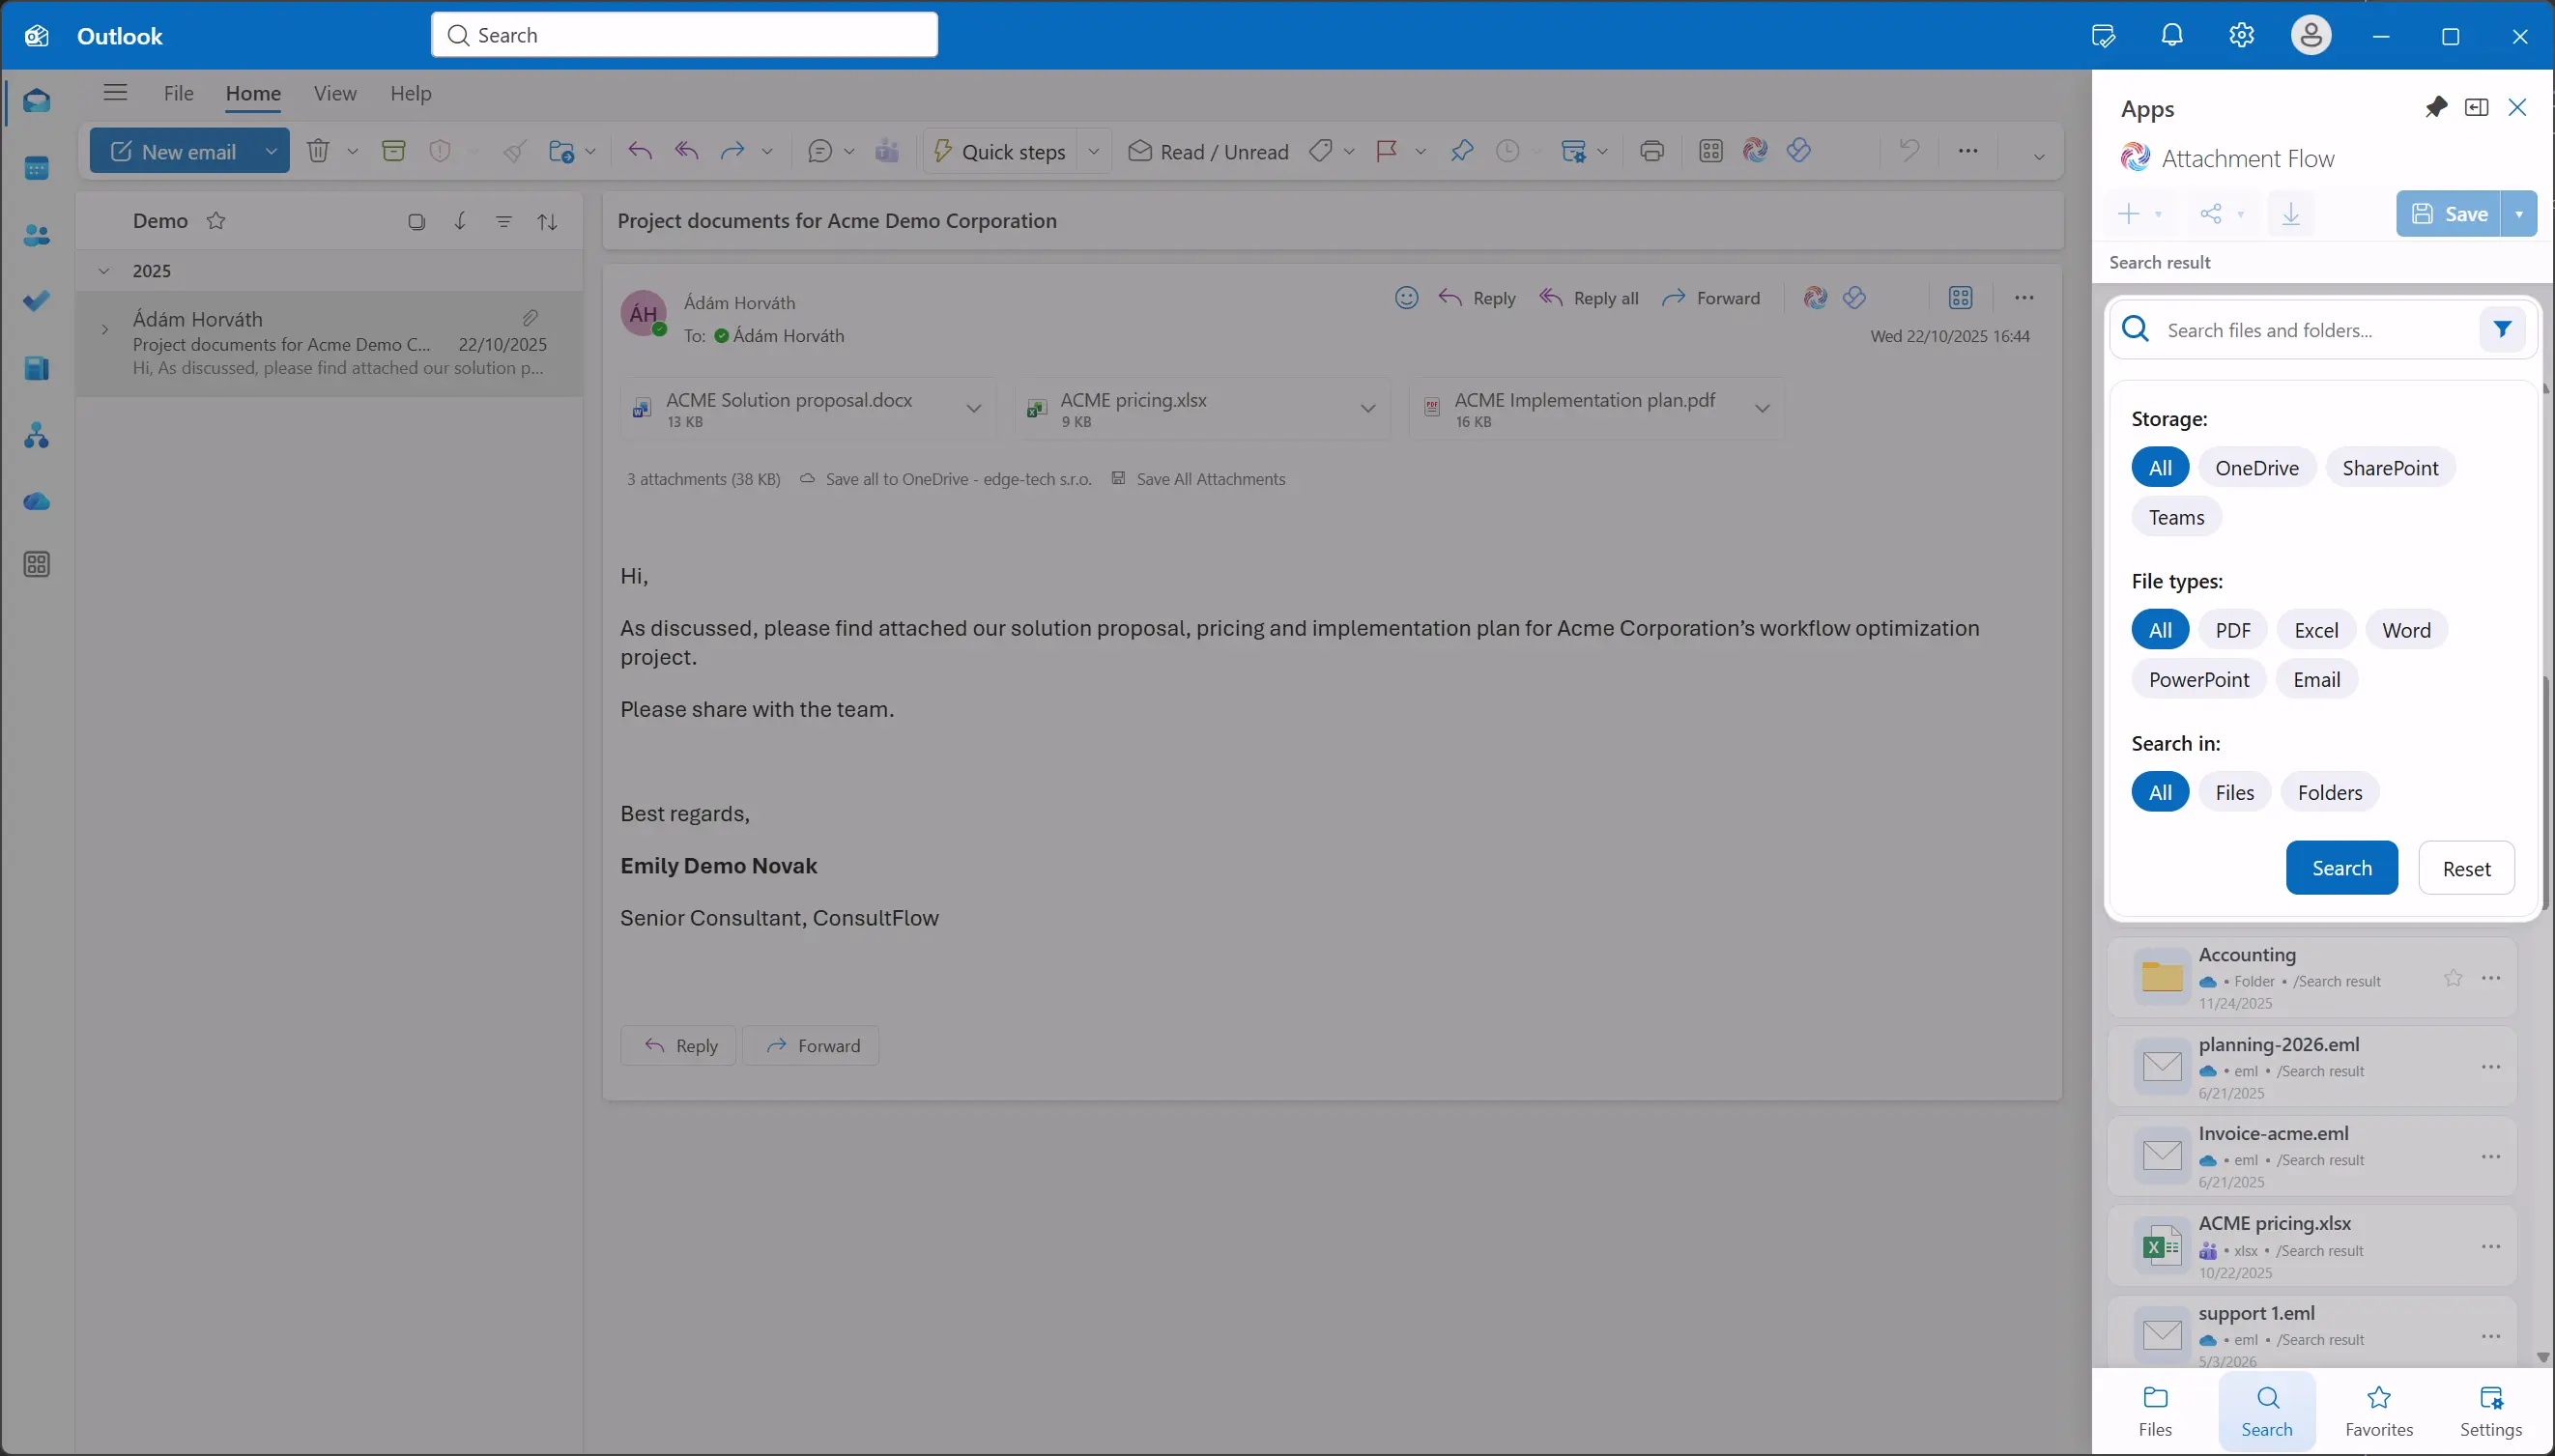This screenshot has width=2555, height=1456.
Task: Open the Calendar icon in left sidebar
Action: point(37,168)
